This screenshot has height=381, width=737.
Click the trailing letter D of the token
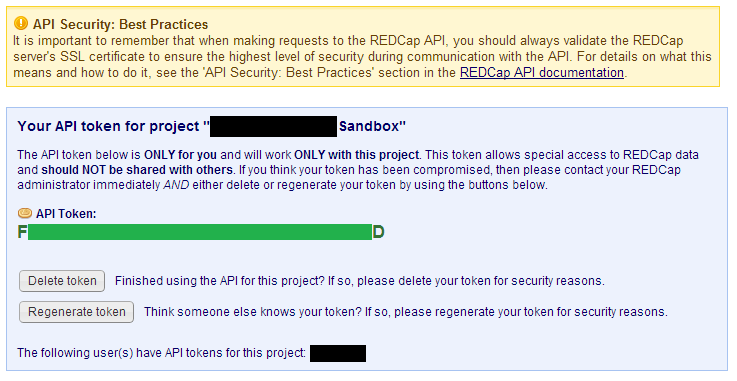(x=378, y=232)
